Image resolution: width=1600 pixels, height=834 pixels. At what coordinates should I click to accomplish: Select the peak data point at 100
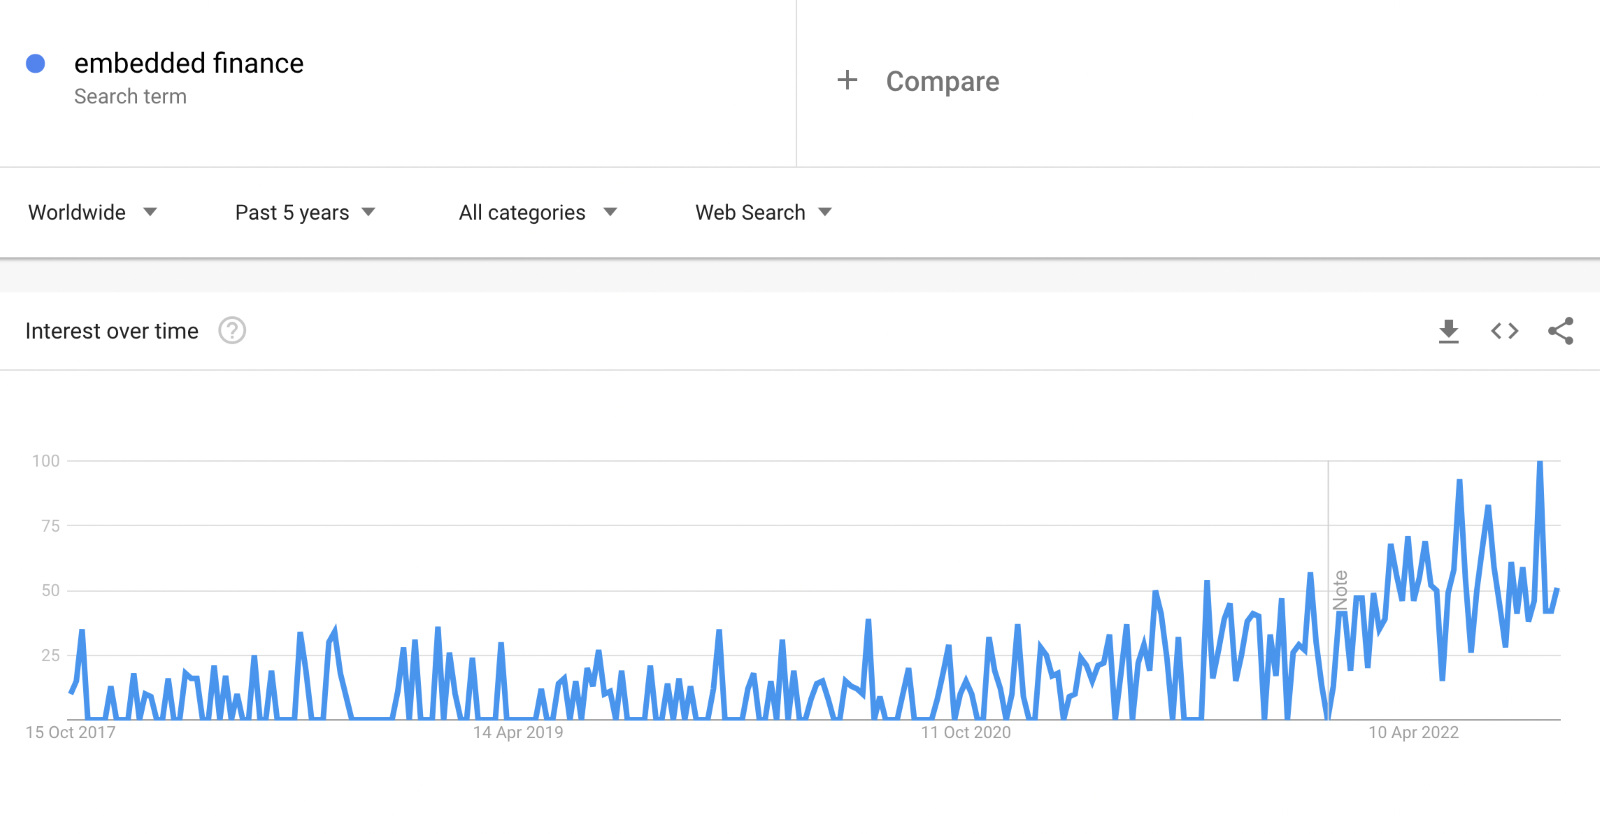tap(1540, 462)
